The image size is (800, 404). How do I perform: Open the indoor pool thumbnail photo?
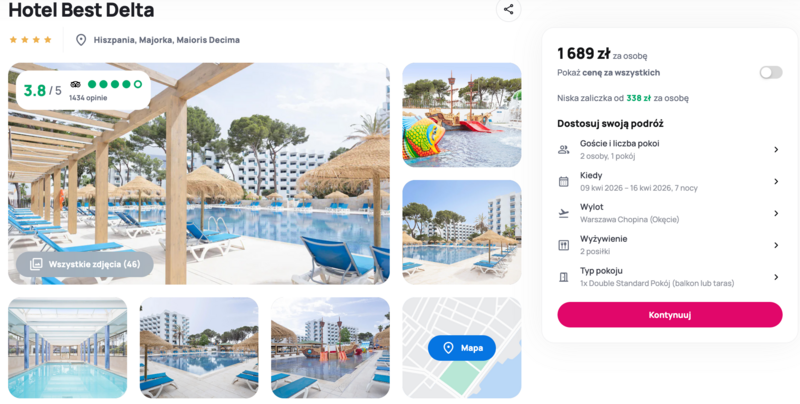tap(67, 348)
